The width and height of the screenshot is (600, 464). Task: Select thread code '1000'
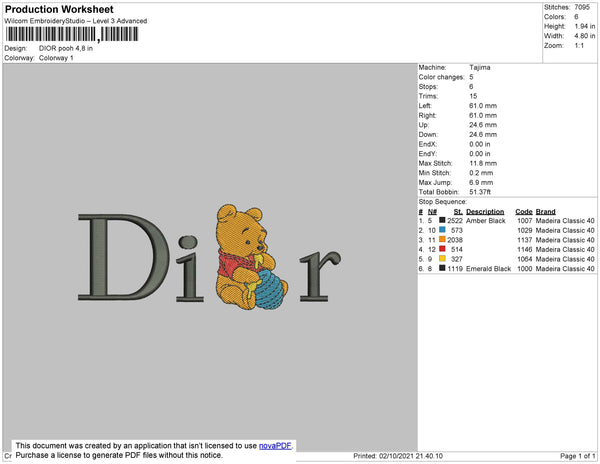tap(525, 269)
